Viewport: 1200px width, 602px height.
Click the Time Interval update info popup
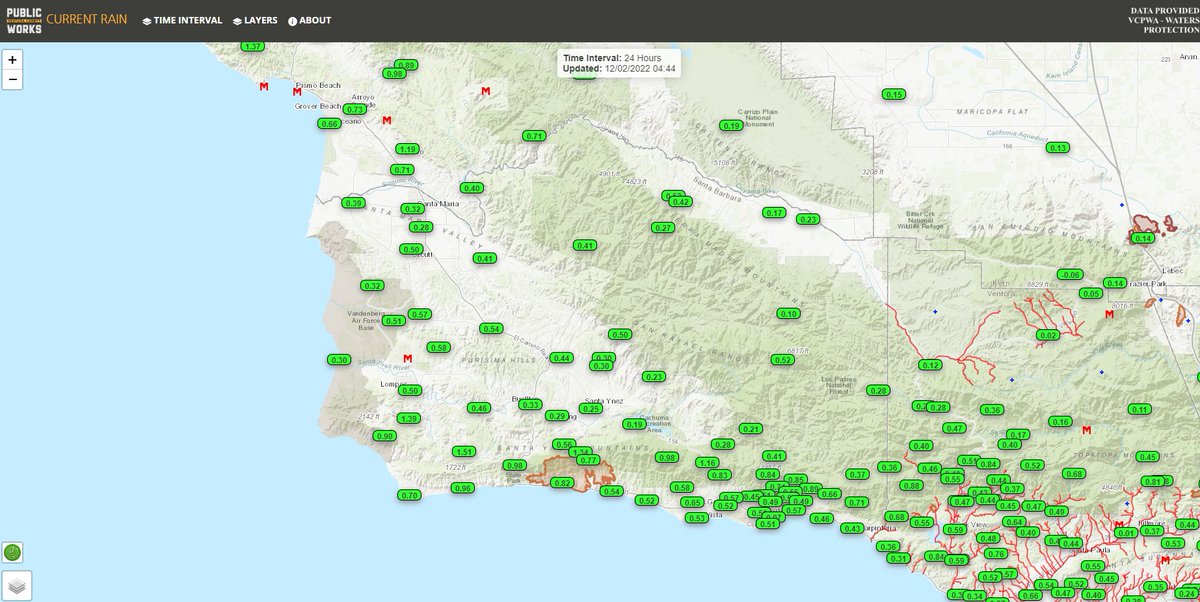(x=618, y=64)
